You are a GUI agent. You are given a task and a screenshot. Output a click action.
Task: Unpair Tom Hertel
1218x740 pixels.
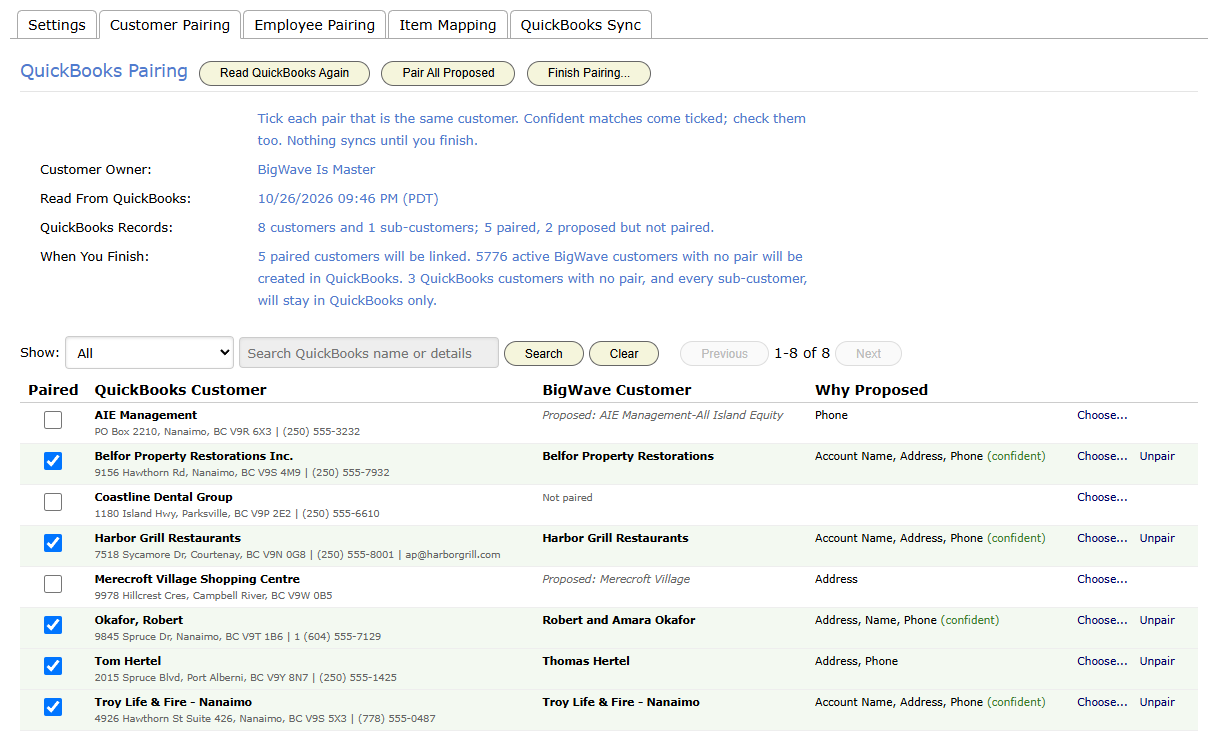(1157, 661)
